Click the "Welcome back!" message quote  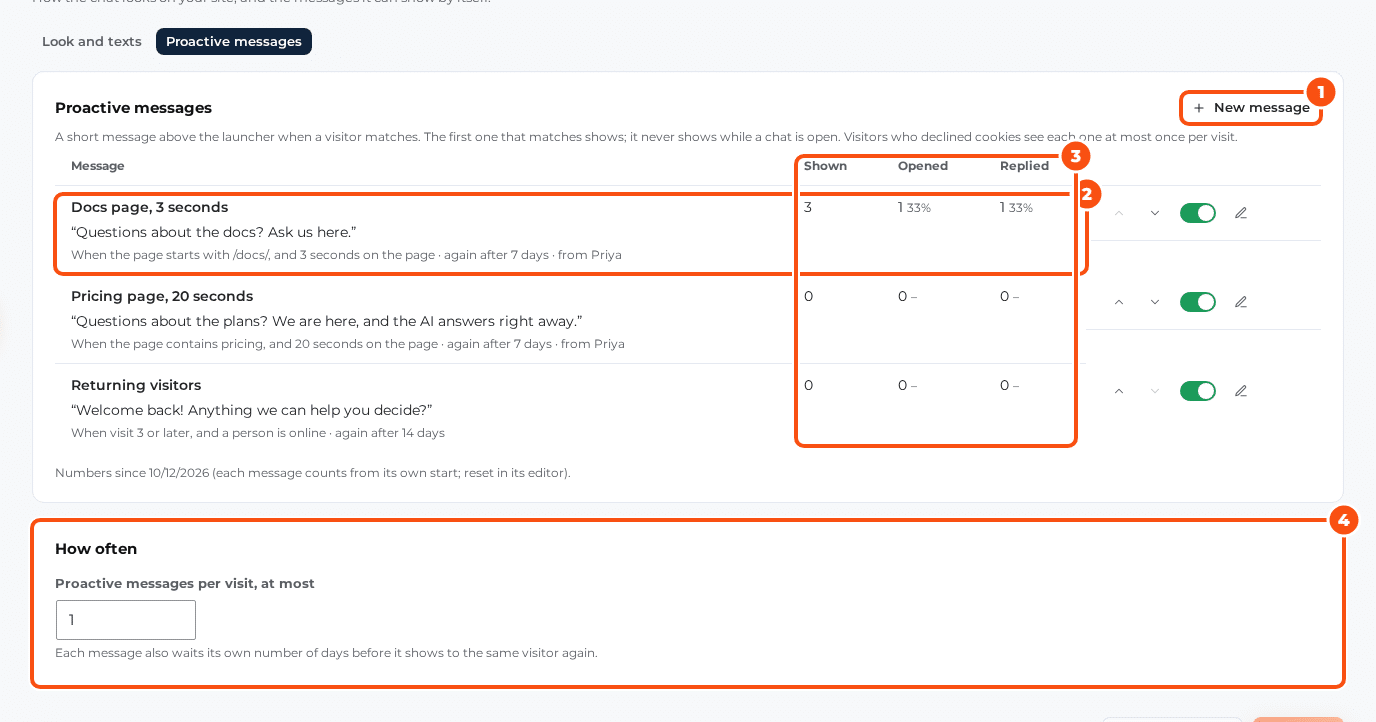[x=252, y=411]
